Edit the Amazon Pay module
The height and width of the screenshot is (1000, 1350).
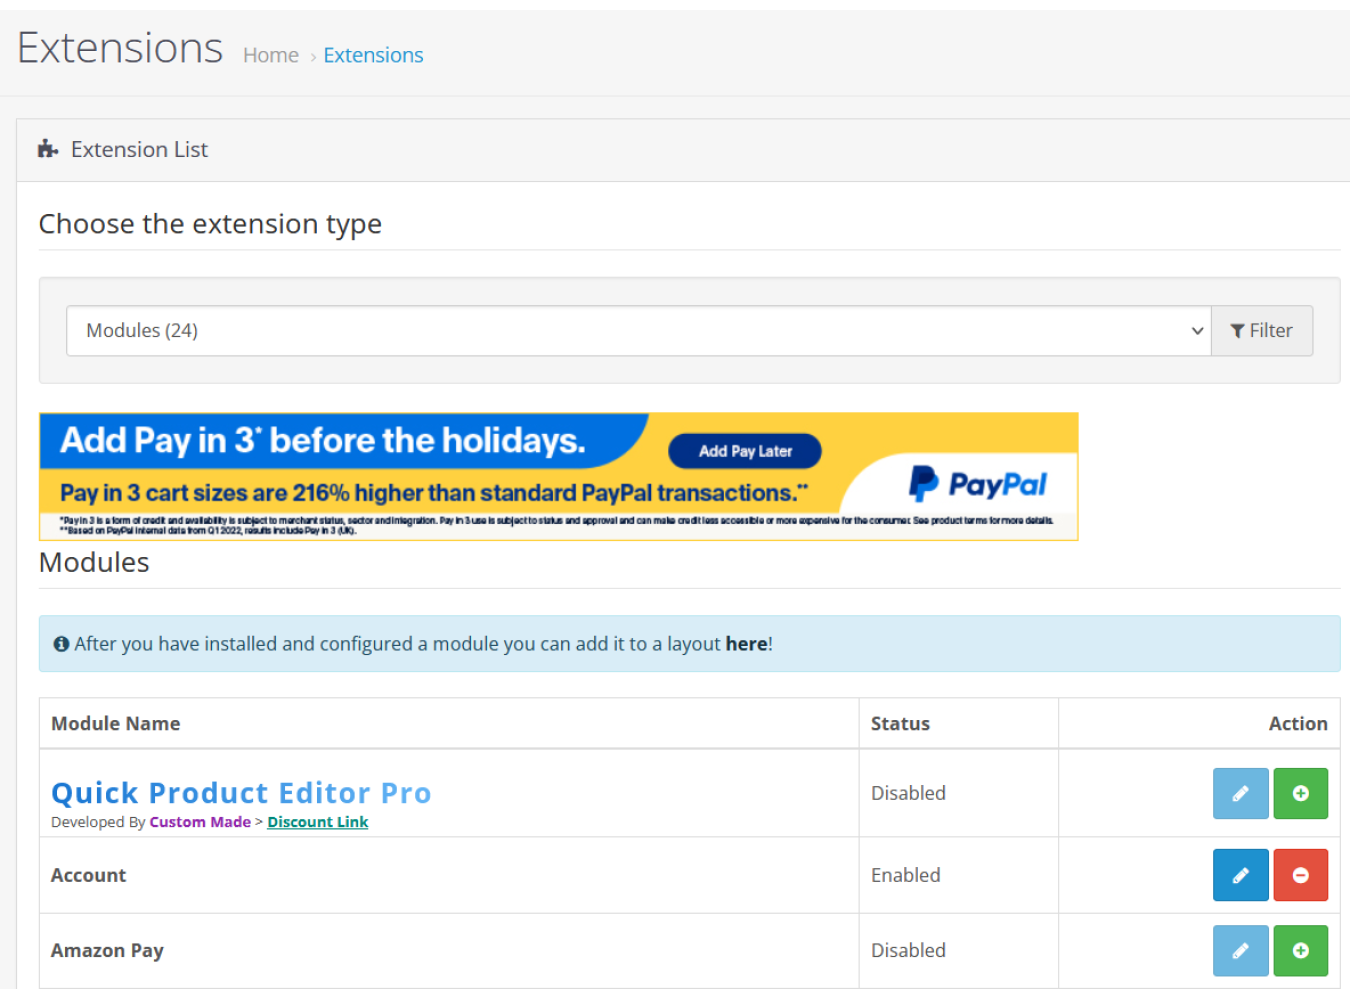pyautogui.click(x=1240, y=950)
